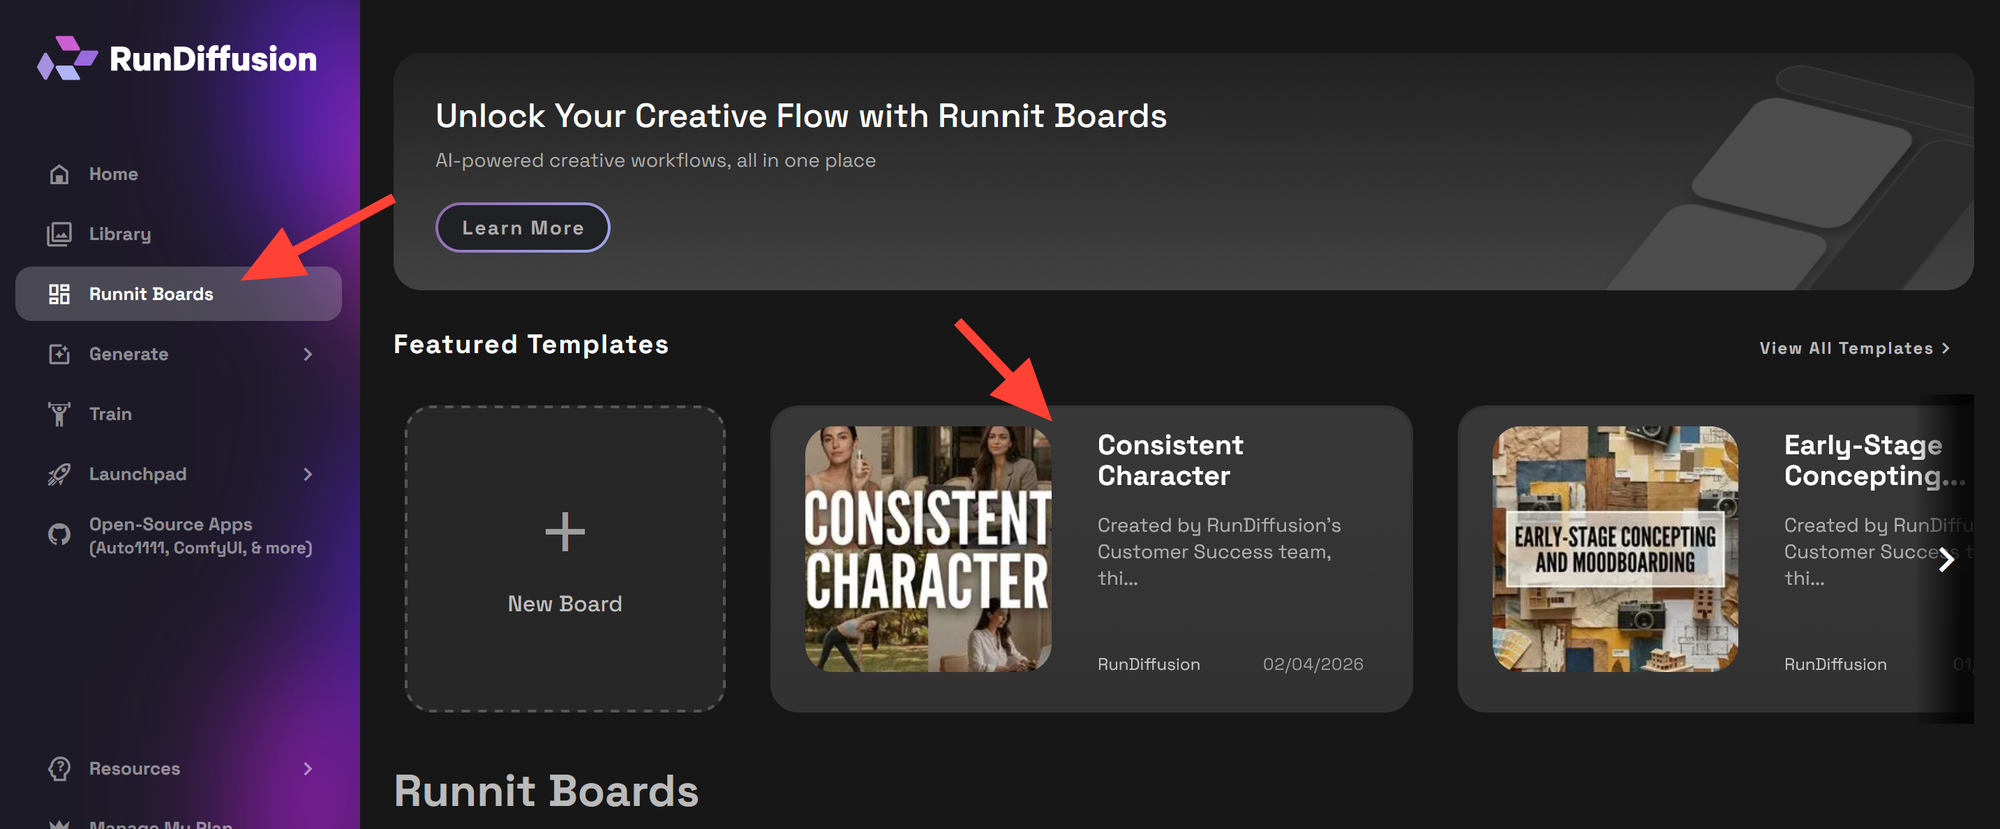The image size is (2000, 829).
Task: Click the Resources question mark icon
Action: click(x=59, y=768)
